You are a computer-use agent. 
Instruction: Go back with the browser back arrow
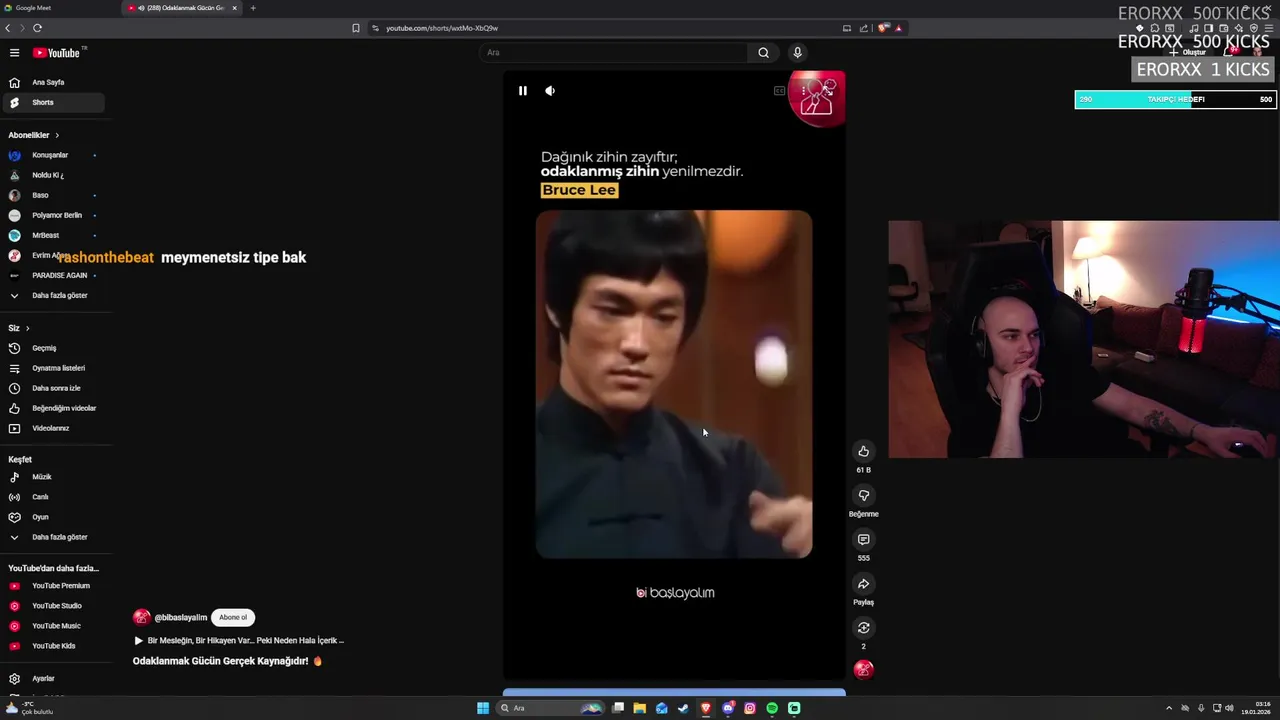coord(8,28)
